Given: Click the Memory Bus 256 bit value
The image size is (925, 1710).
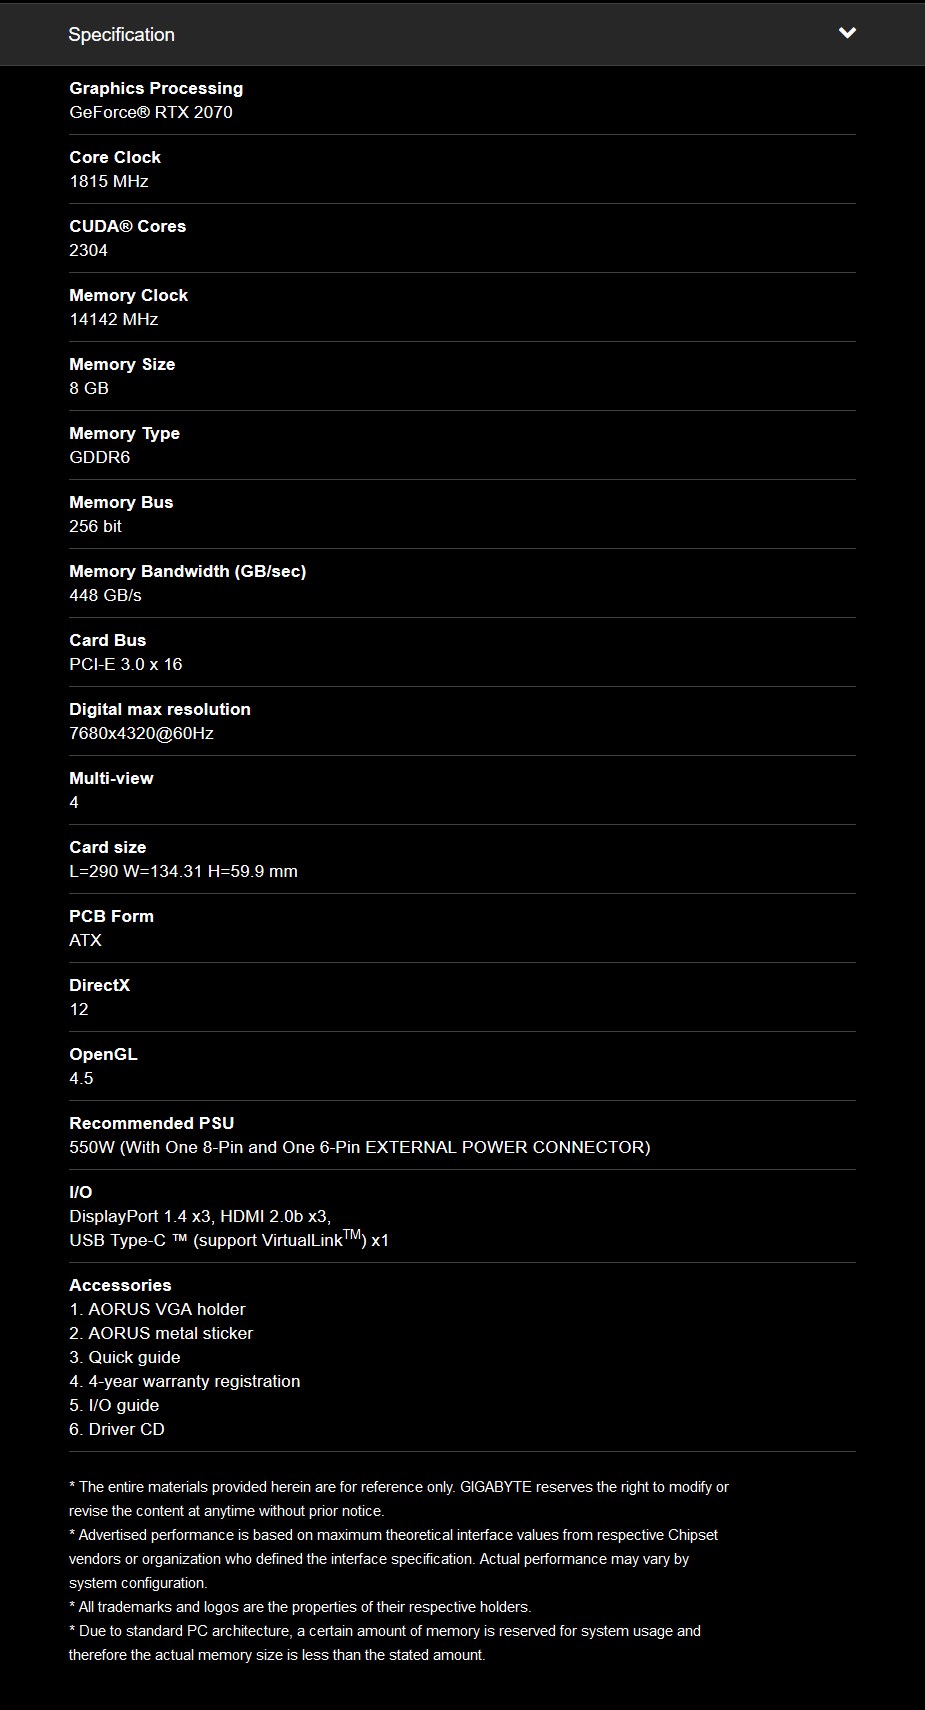Looking at the screenshot, I should [95, 526].
